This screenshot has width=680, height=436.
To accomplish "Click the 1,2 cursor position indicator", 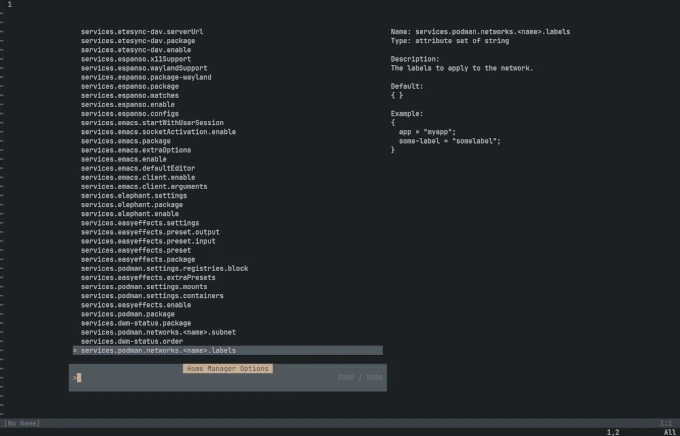I will [x=613, y=432].
